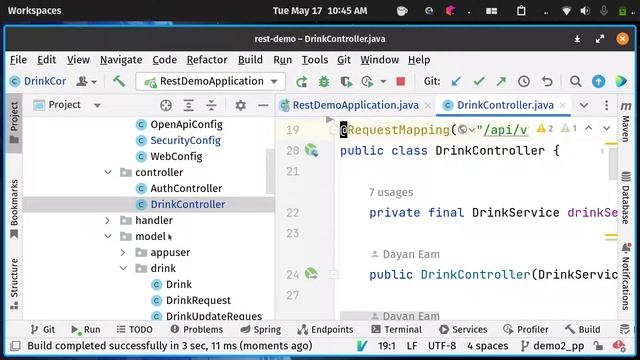Image resolution: width=640 pixels, height=360 pixels.
Task: Open Workspaces in top system bar
Action: pos(34,11)
